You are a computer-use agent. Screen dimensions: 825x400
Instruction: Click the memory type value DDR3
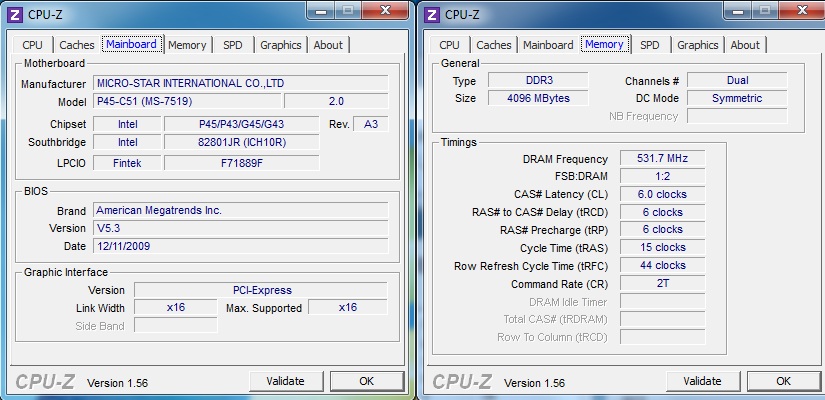click(x=539, y=81)
